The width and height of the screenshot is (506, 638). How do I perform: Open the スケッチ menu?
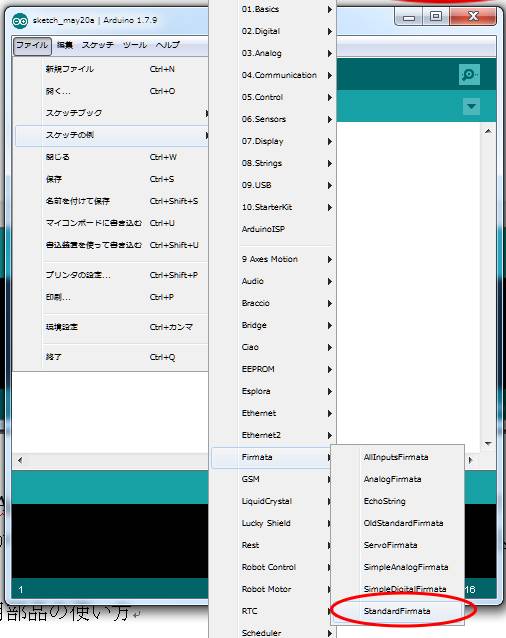(x=98, y=45)
